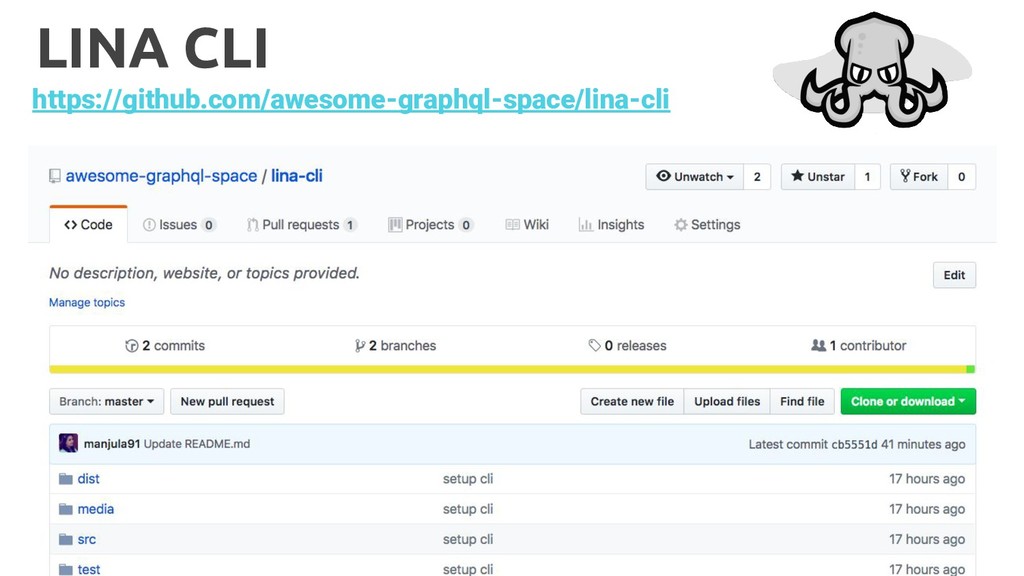This screenshot has height=576, width=1024.
Task: Open 0 releases tag link
Action: [627, 346]
